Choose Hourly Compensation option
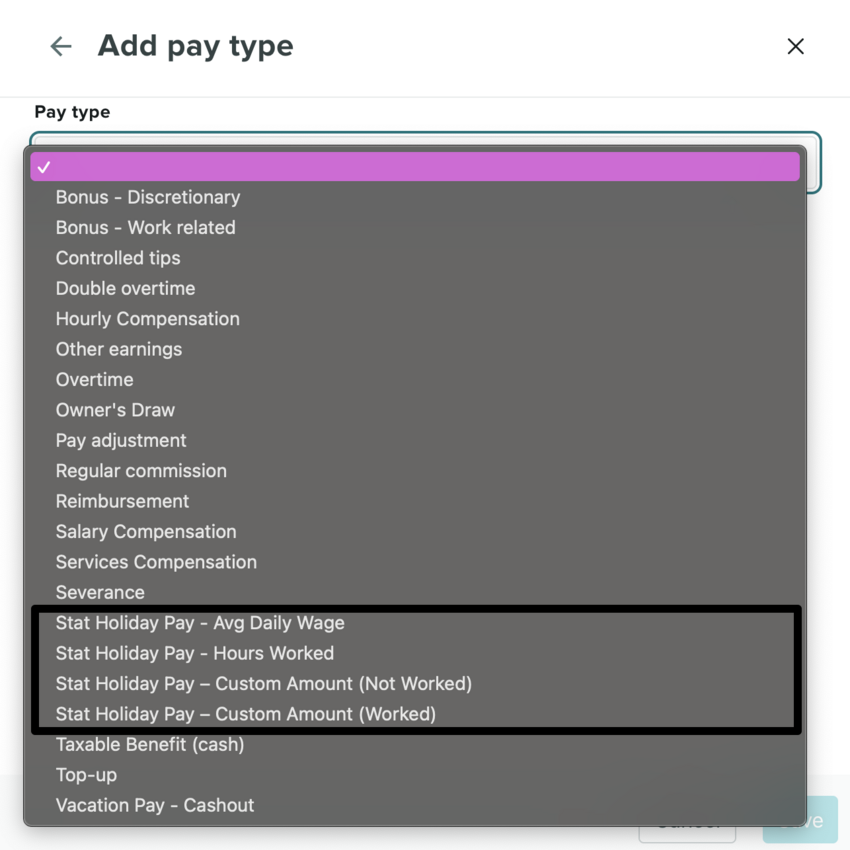The image size is (850, 850). [x=148, y=319]
